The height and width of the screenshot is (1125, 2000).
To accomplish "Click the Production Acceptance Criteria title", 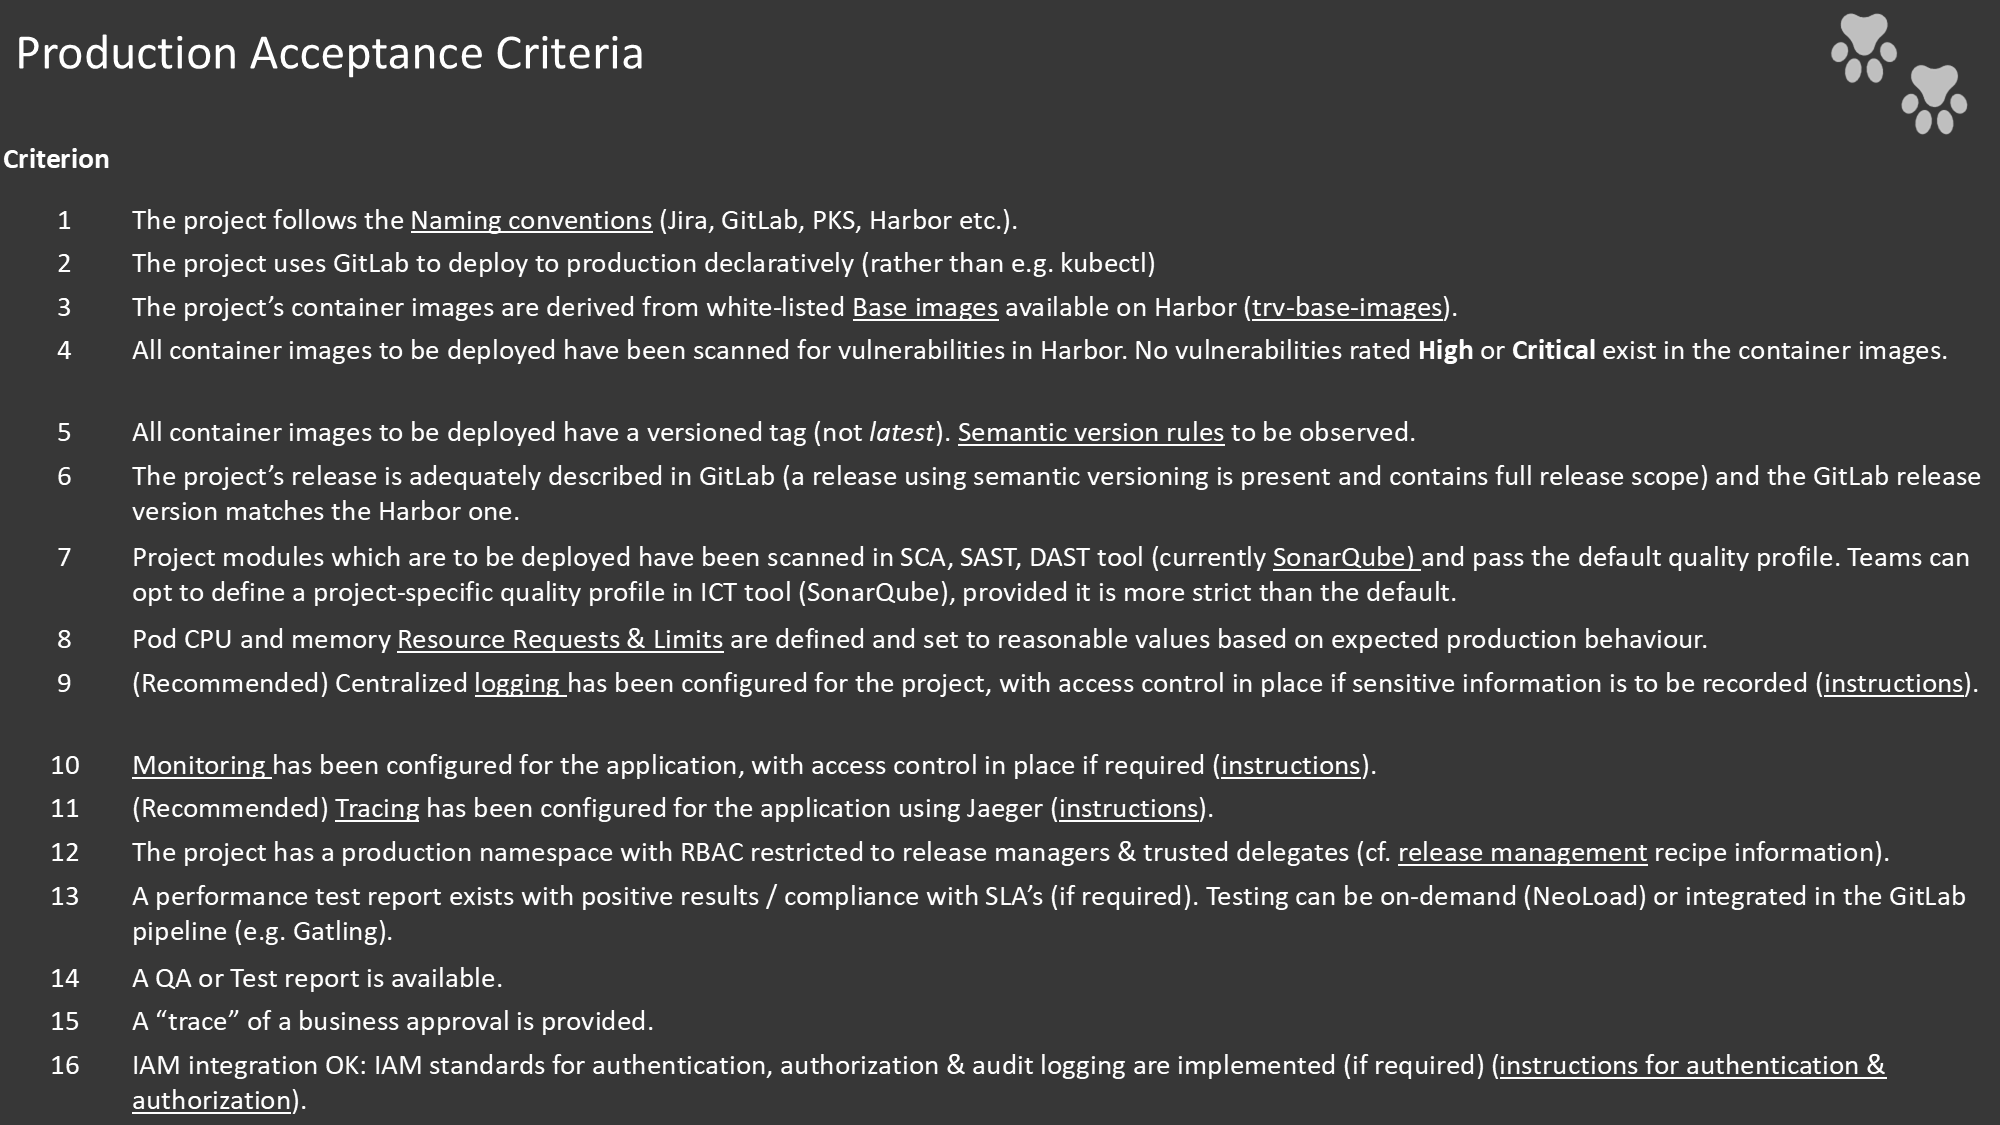I will pyautogui.click(x=330, y=53).
